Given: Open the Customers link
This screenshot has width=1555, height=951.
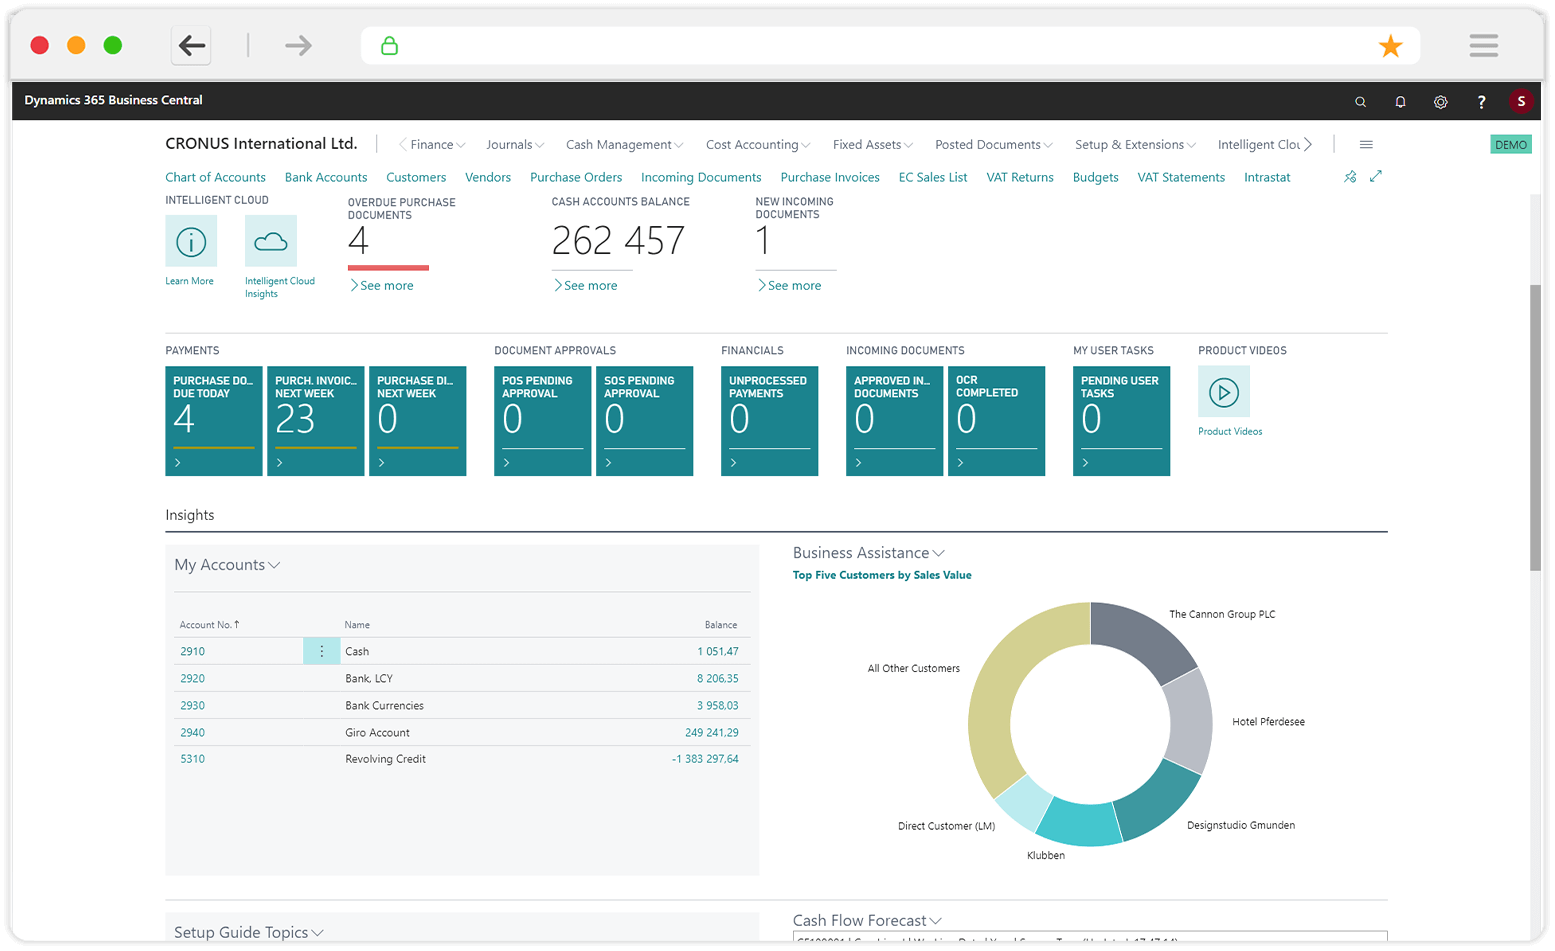Looking at the screenshot, I should [x=416, y=177].
